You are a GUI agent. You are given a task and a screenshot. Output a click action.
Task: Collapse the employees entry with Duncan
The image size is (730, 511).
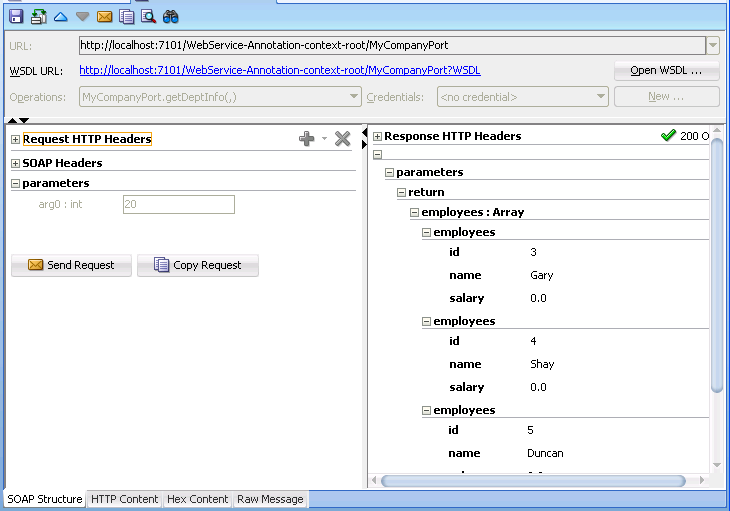click(x=426, y=410)
